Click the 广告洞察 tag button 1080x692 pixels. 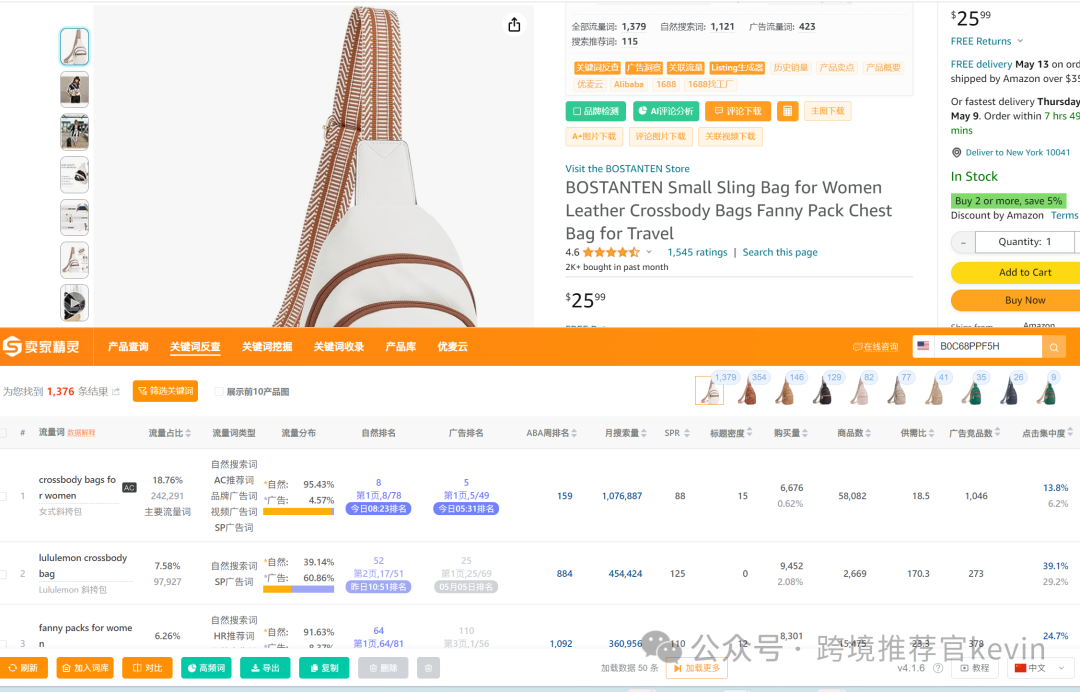pyautogui.click(x=644, y=67)
